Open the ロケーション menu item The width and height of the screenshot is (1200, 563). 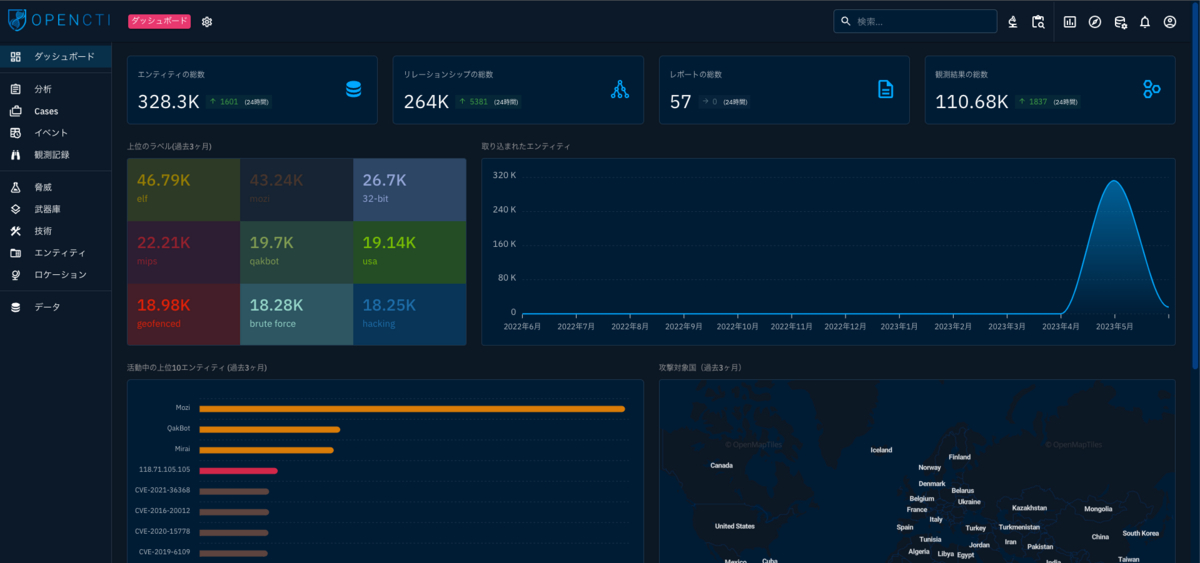click(56, 275)
